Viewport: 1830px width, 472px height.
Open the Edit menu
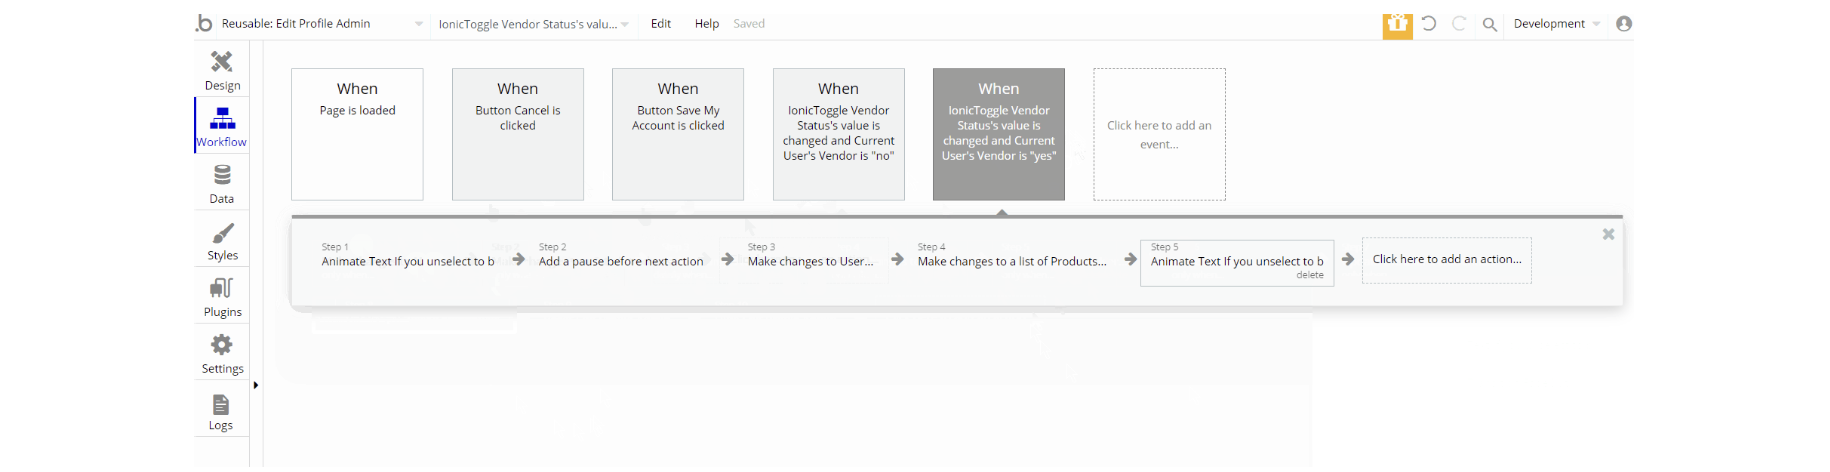[661, 24]
